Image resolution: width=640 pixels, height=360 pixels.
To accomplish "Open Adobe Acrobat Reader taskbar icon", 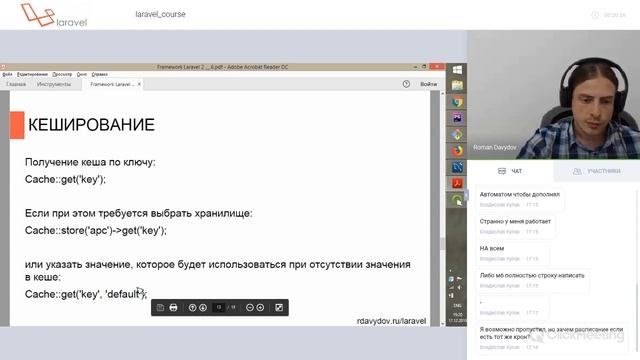I will click(x=457, y=183).
